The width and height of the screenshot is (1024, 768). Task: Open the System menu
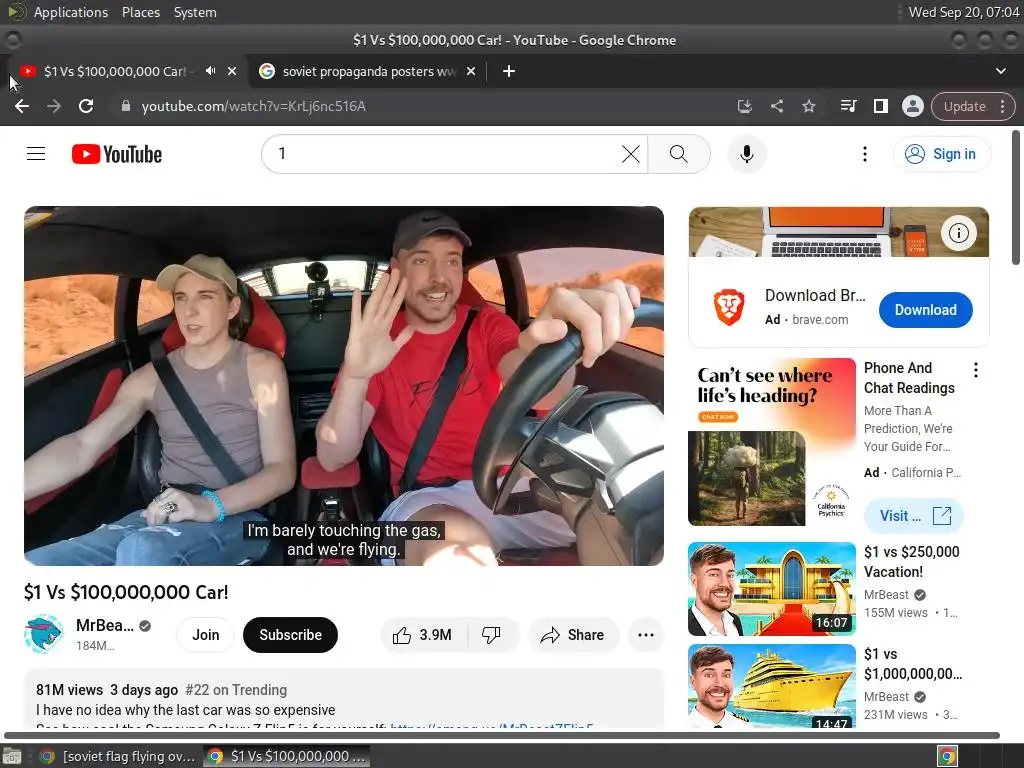[195, 12]
